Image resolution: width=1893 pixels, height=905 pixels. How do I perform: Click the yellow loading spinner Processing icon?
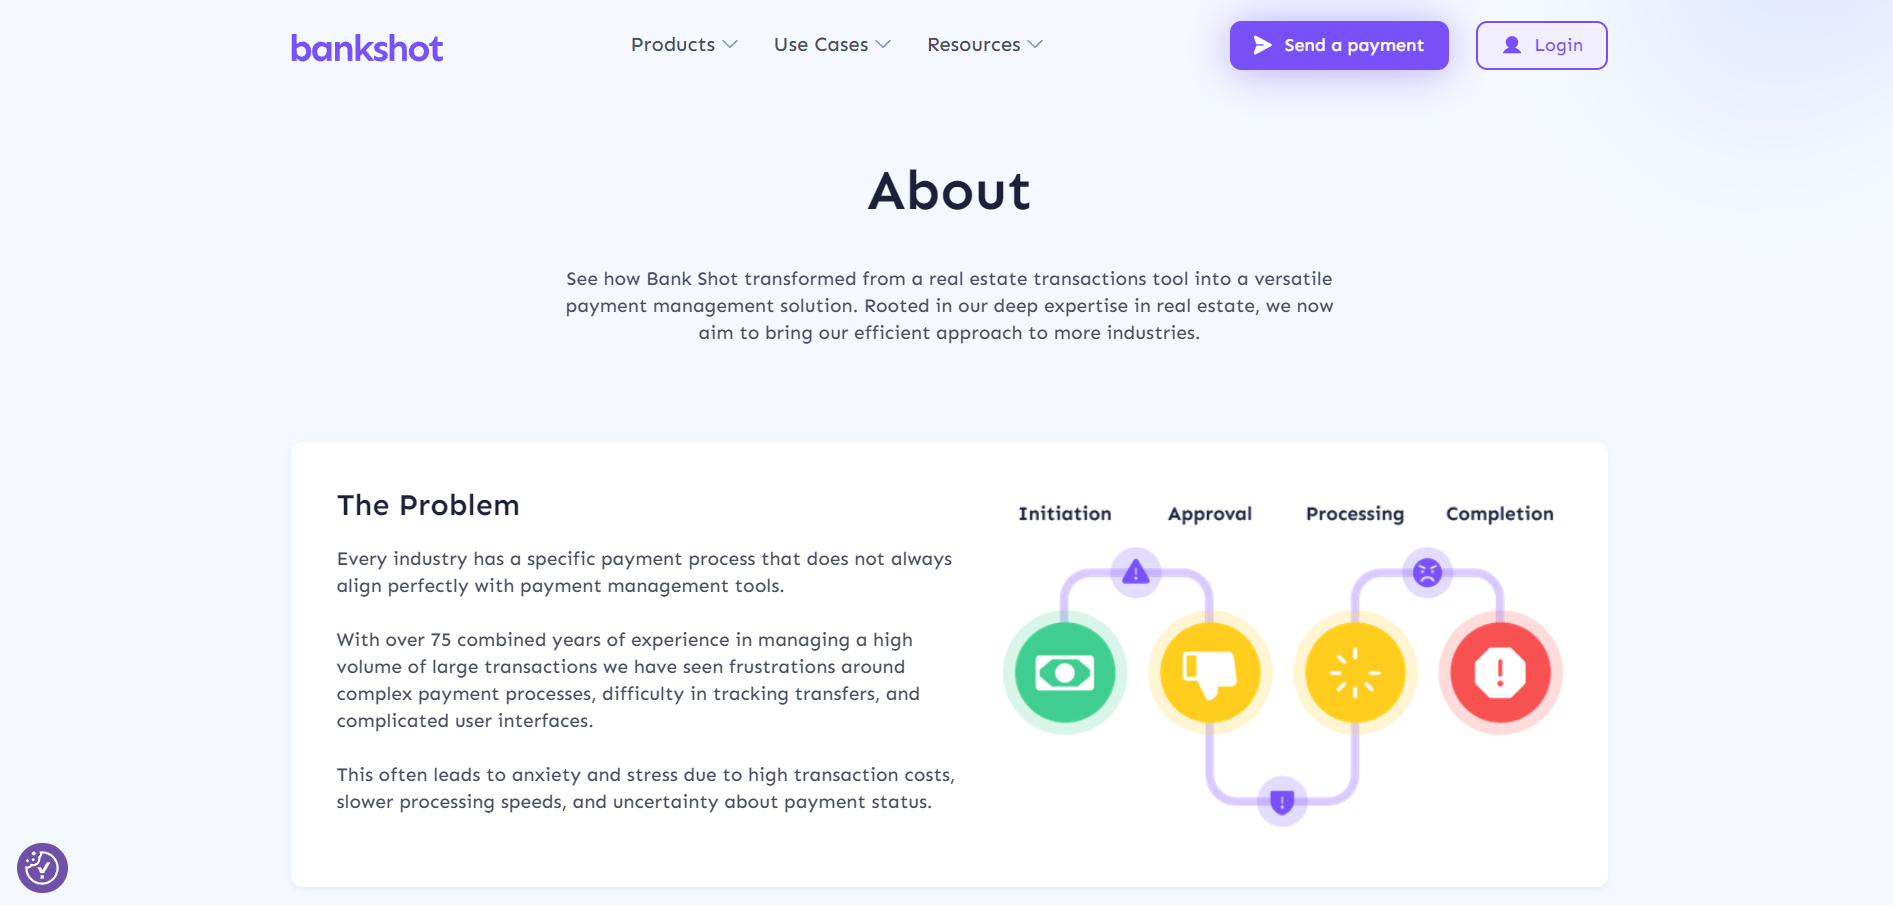click(x=1355, y=672)
